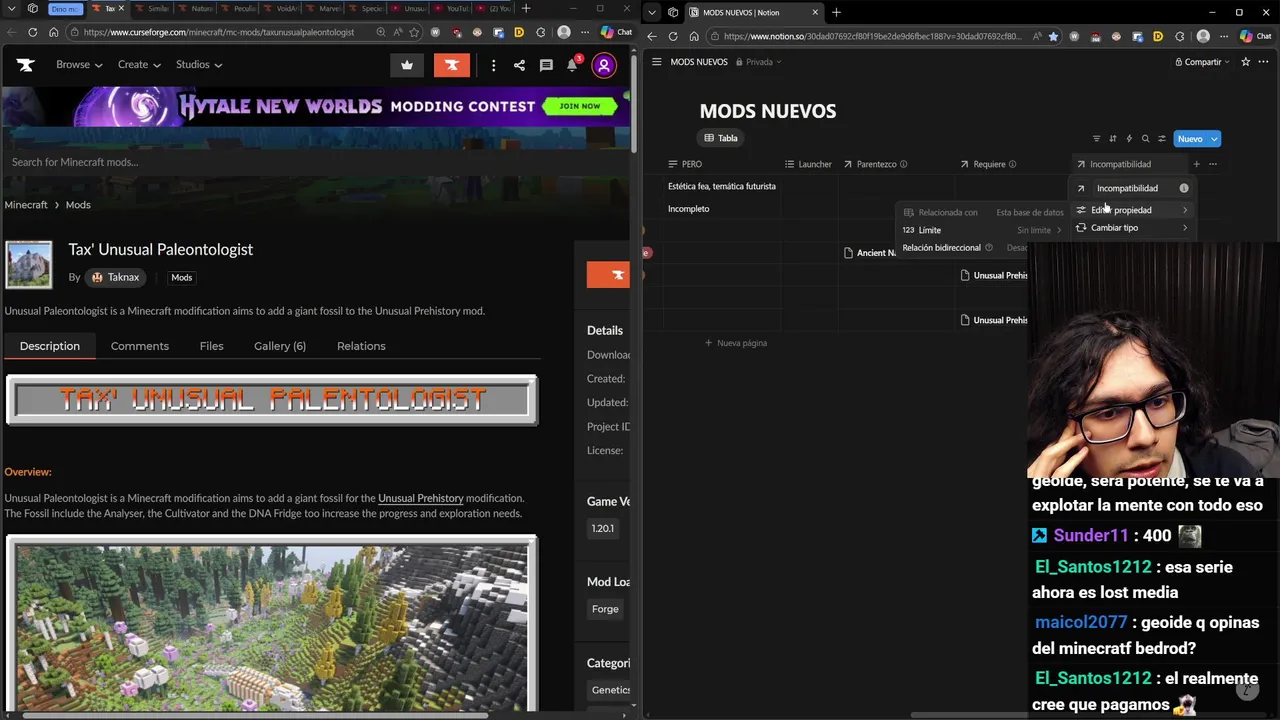Image resolution: width=1280 pixels, height=720 pixels.
Task: Click the orange CurseForge app button in header
Action: coord(452,65)
